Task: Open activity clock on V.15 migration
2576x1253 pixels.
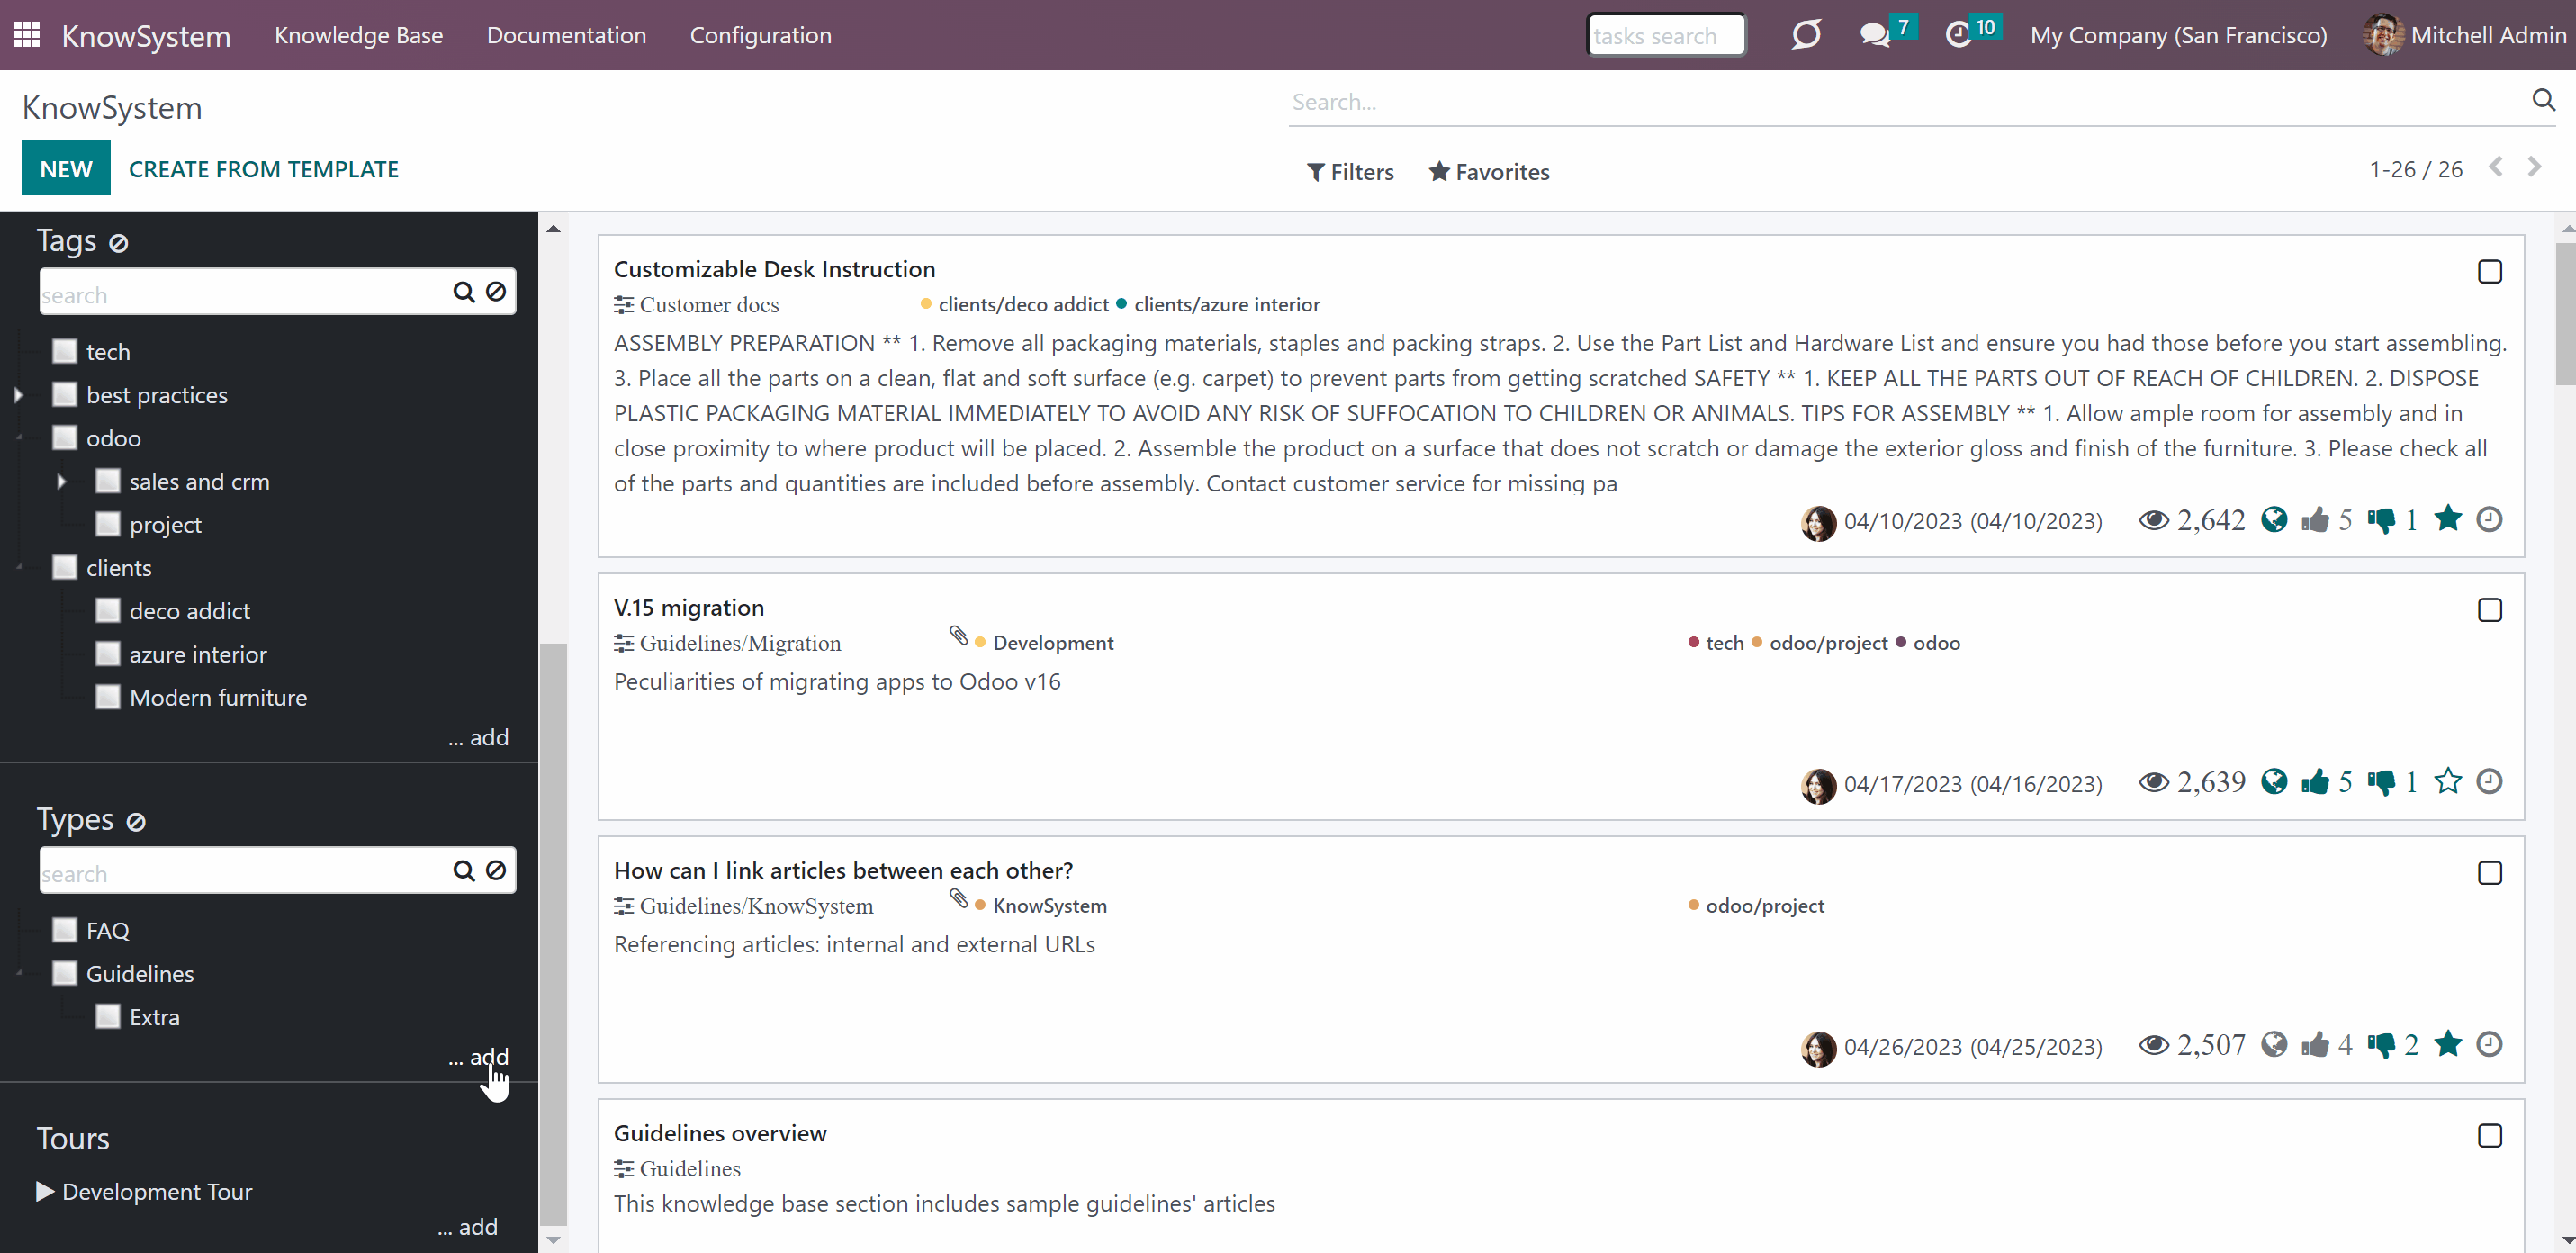Action: pos(2489,781)
